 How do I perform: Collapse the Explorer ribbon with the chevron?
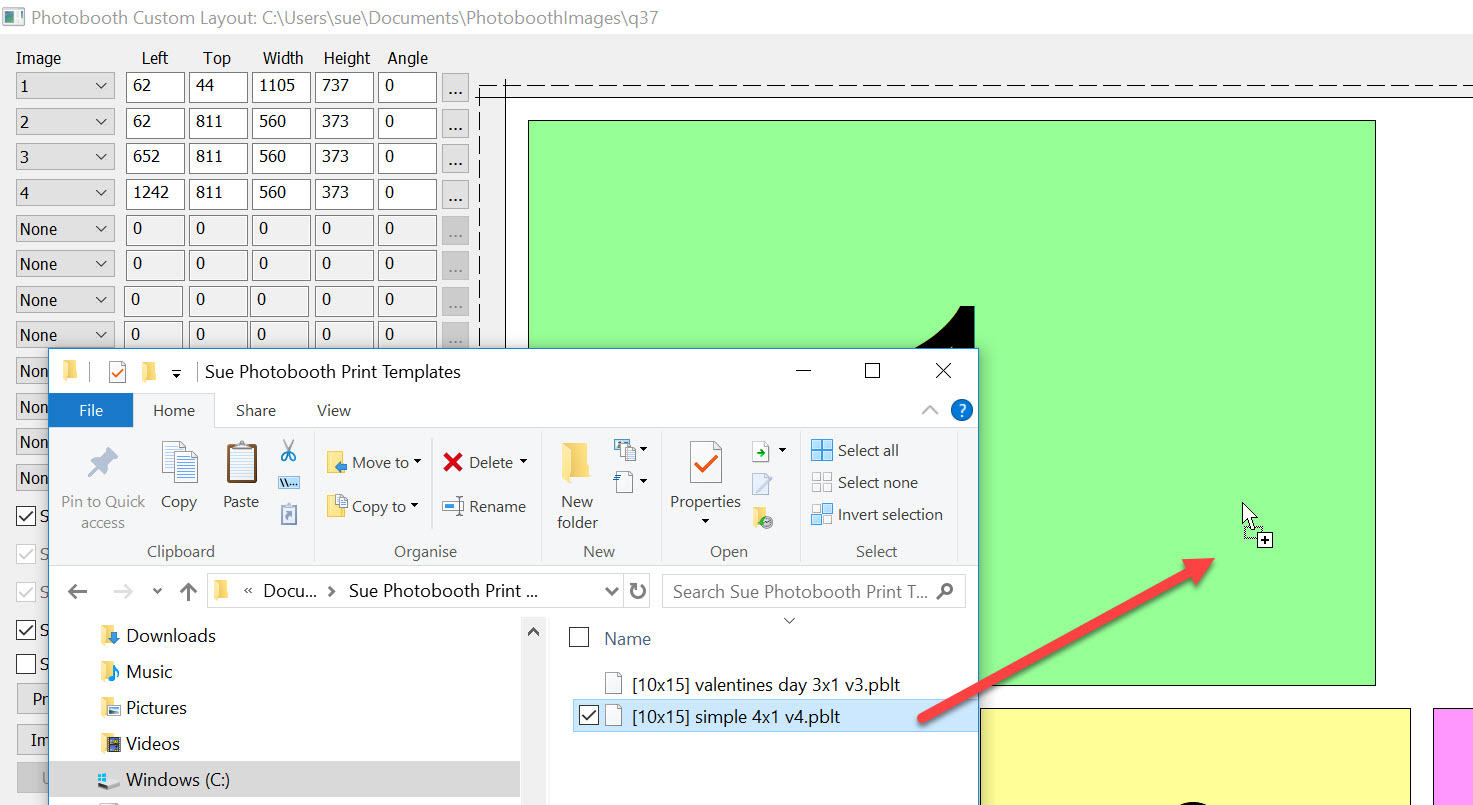pos(929,410)
